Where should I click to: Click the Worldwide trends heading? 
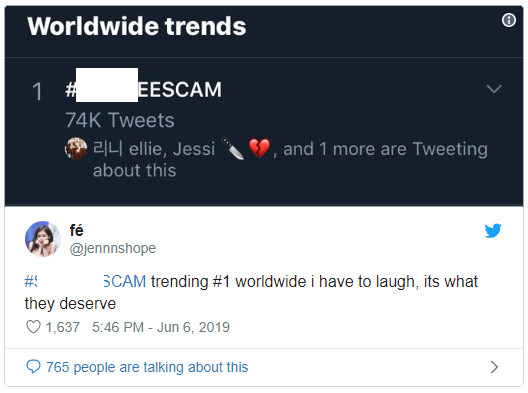137,26
